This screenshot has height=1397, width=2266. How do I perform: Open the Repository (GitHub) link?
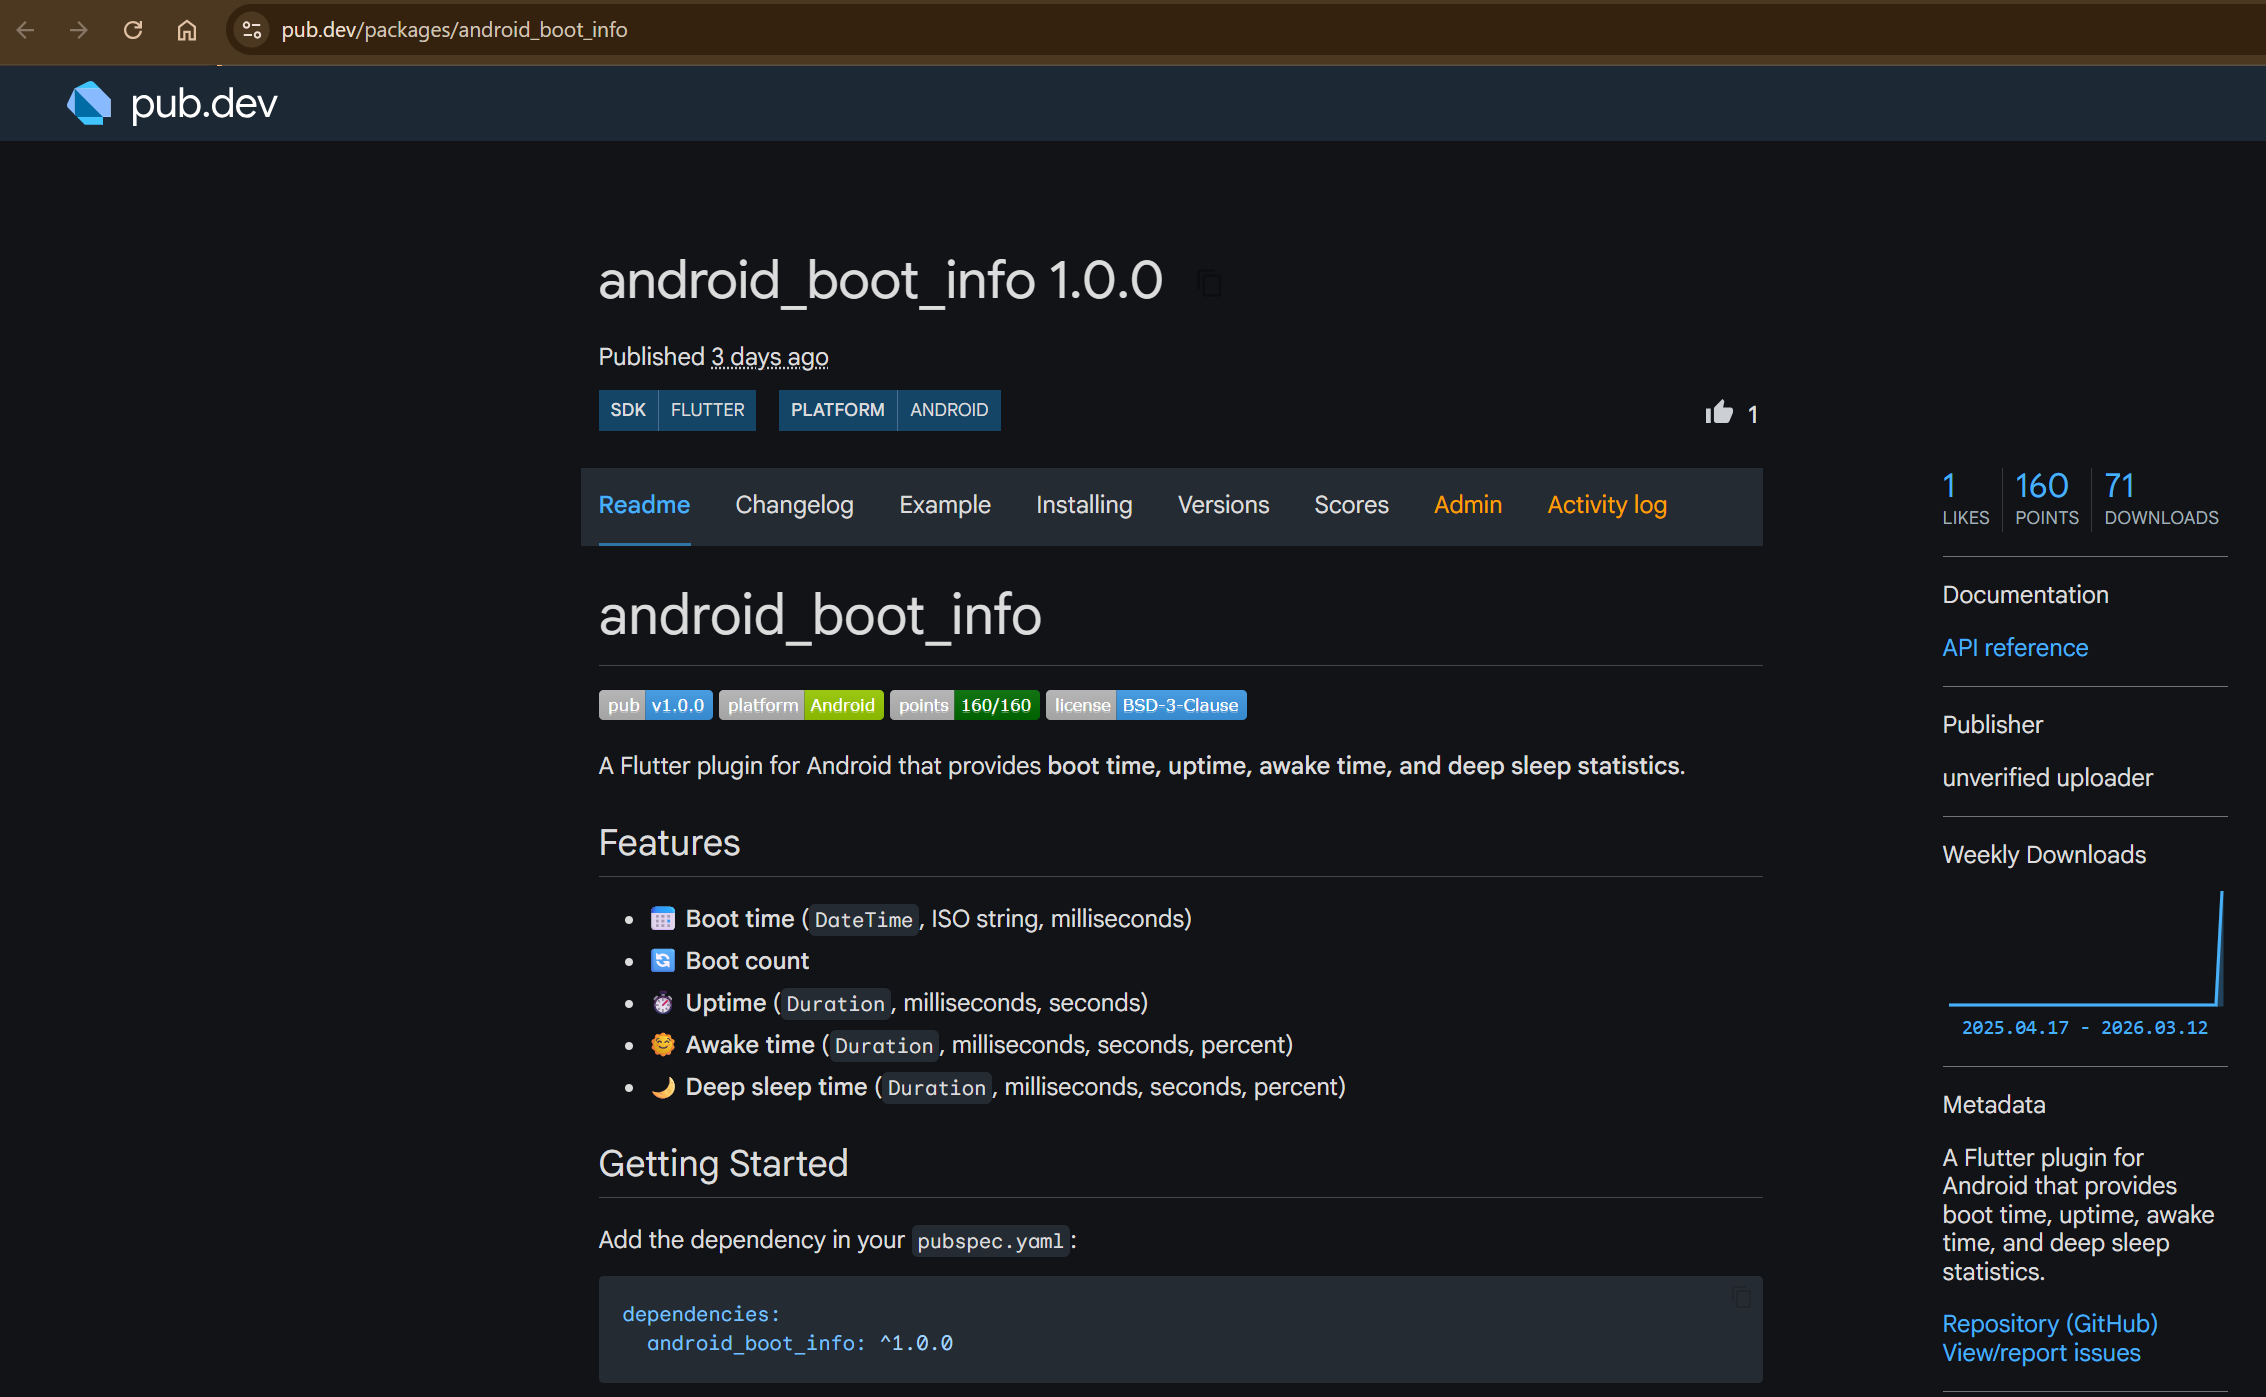(x=2049, y=1323)
